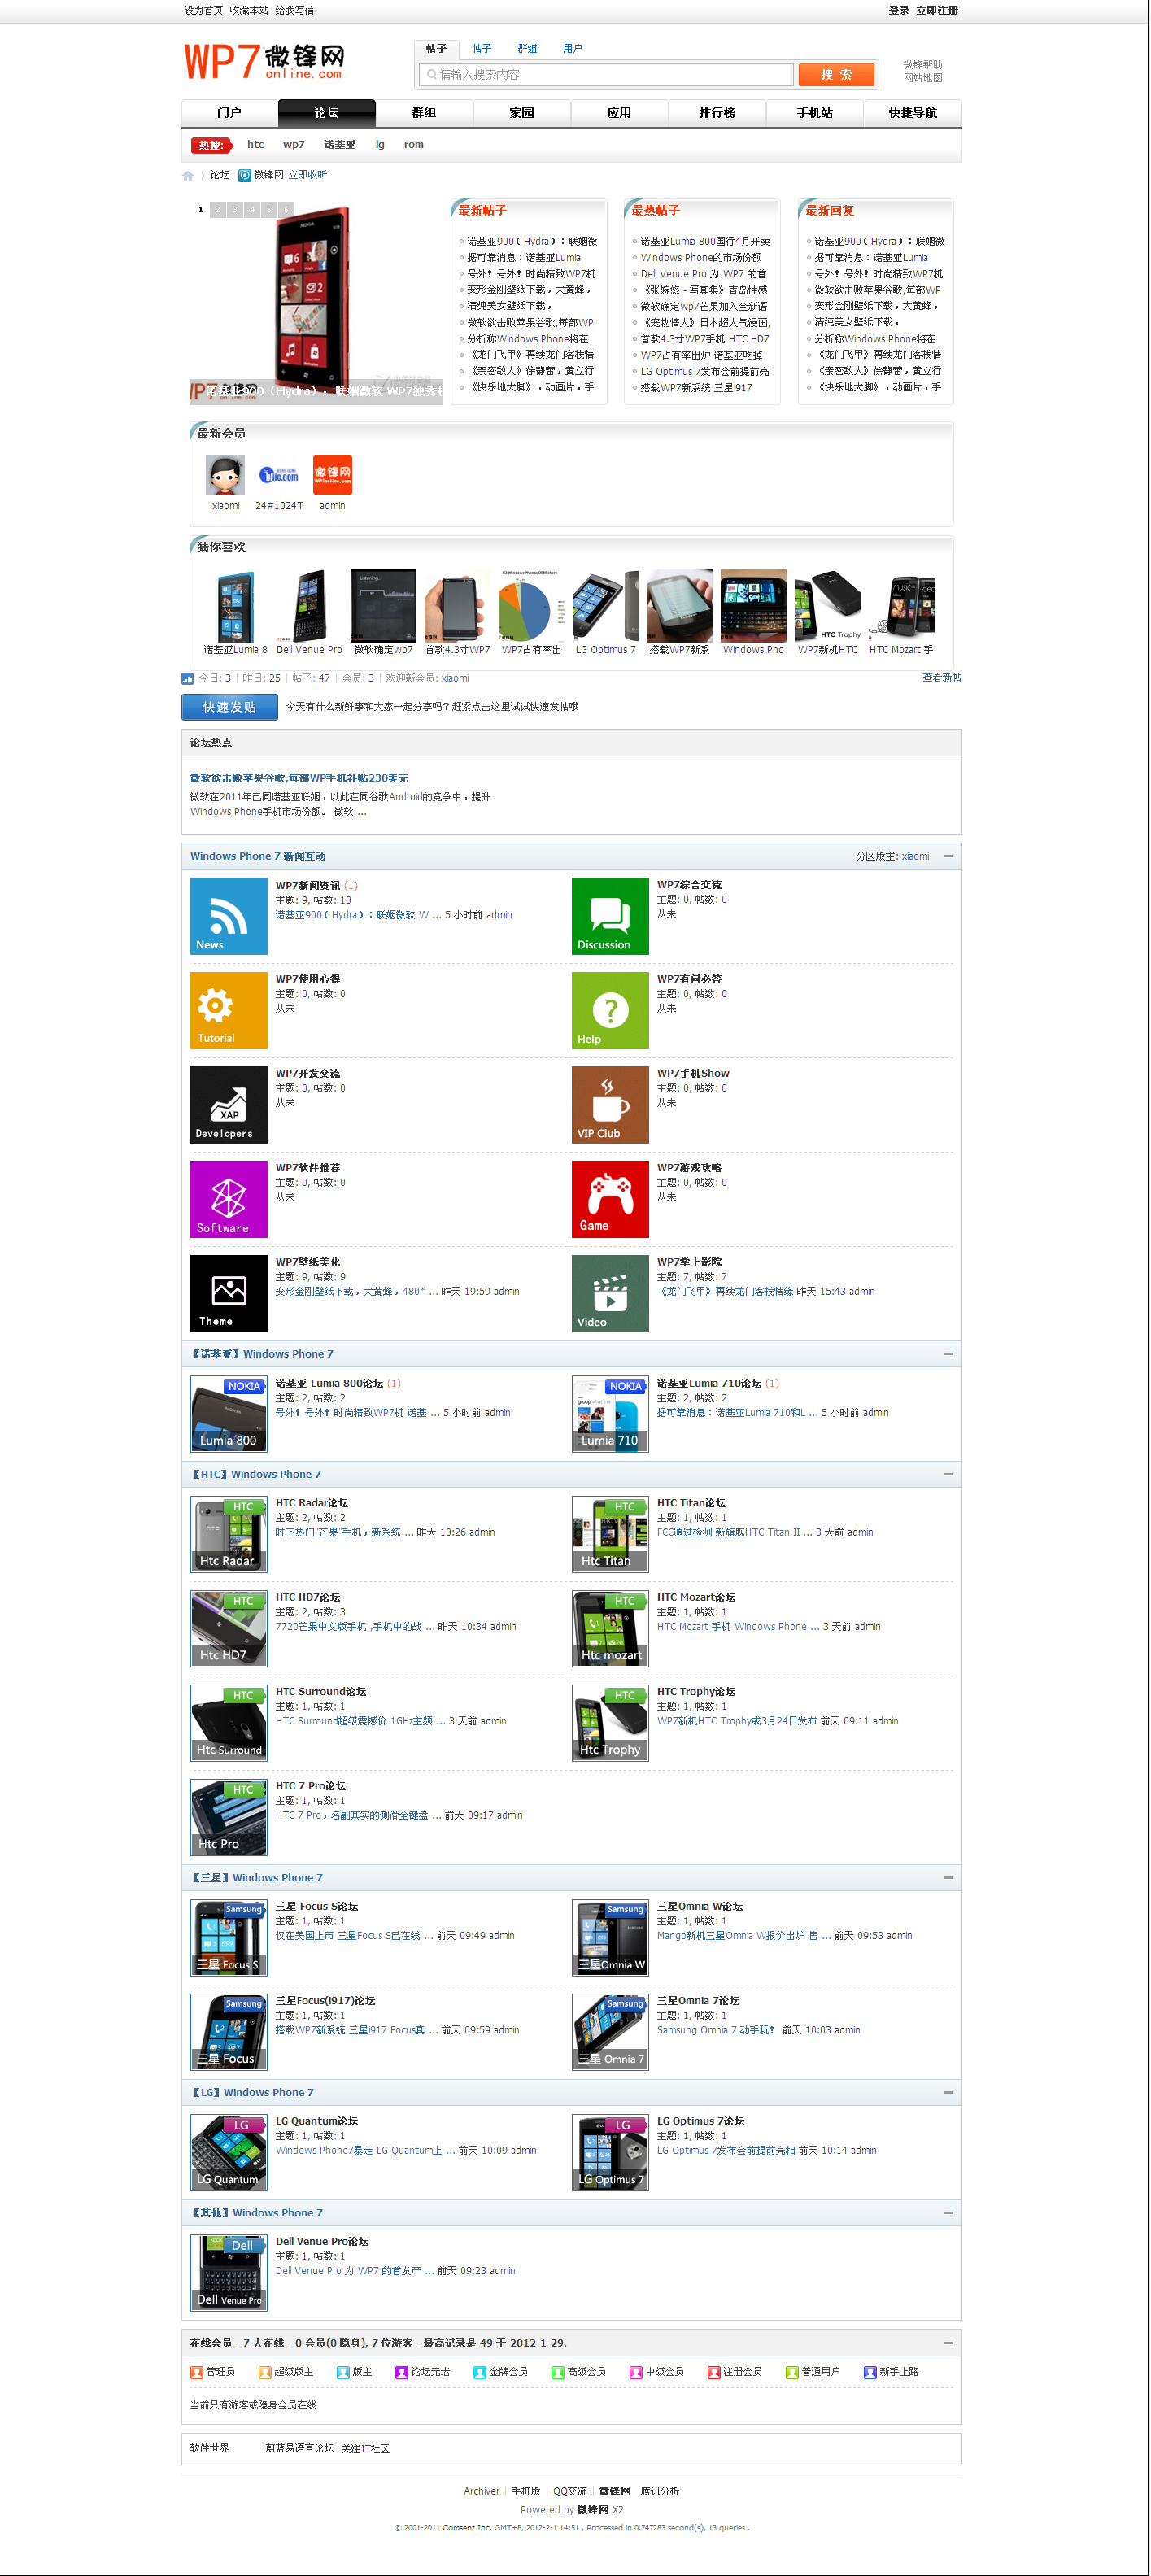Click the red Game controller icon
Image resolution: width=1151 pixels, height=2576 pixels.
pyautogui.click(x=609, y=1198)
